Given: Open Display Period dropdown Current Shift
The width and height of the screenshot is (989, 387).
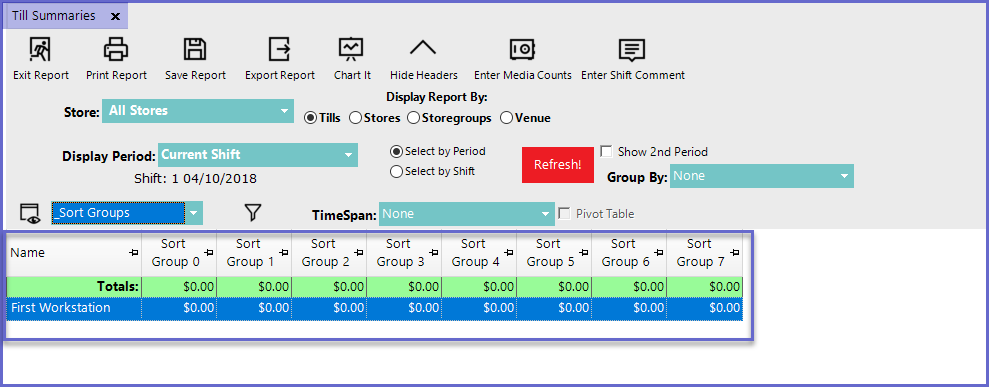Looking at the screenshot, I should 258,155.
